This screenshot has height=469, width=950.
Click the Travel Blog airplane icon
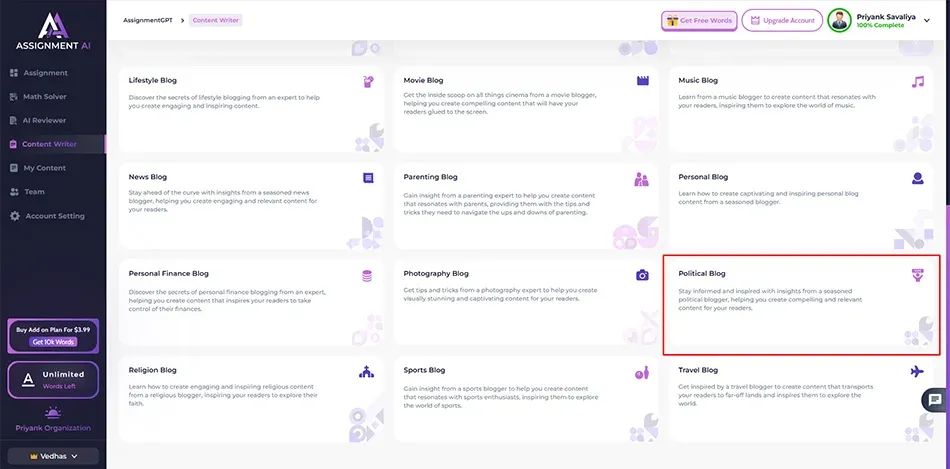[917, 372]
